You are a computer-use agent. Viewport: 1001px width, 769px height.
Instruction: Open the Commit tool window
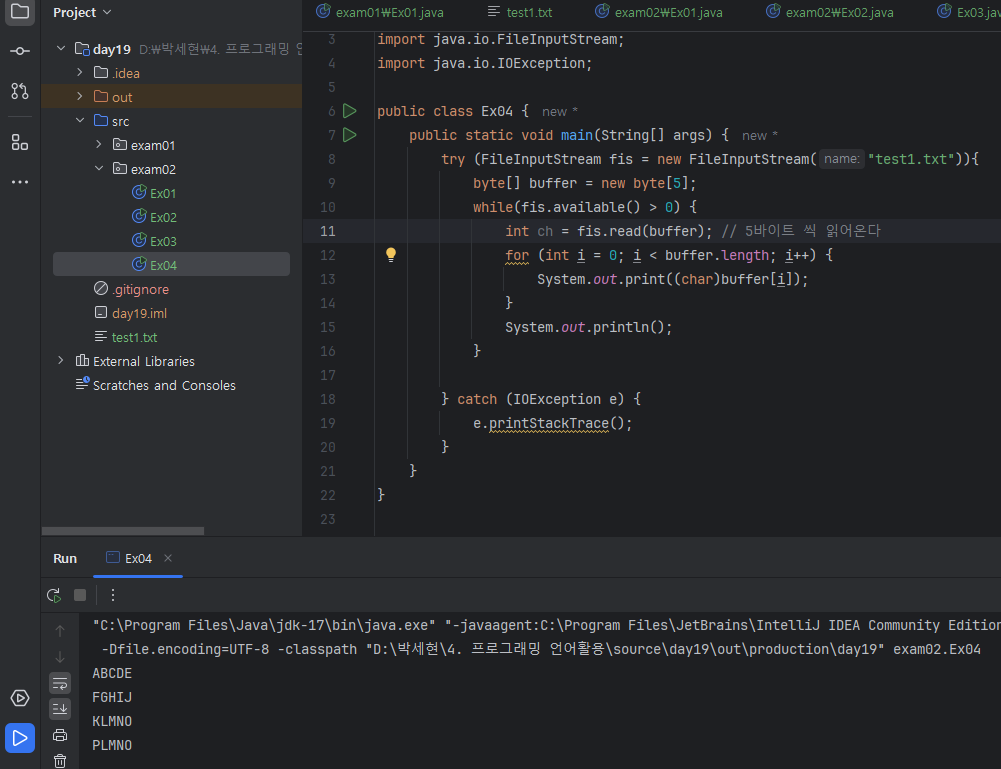point(20,51)
